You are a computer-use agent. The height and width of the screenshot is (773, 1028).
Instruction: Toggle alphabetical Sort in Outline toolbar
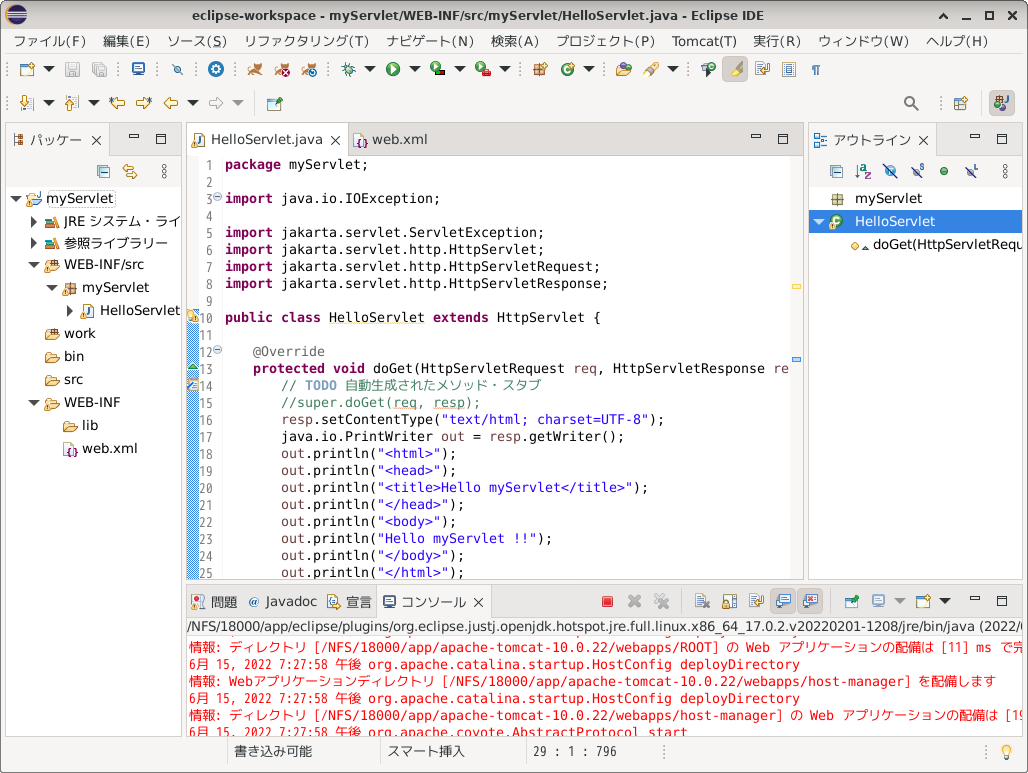pos(863,172)
